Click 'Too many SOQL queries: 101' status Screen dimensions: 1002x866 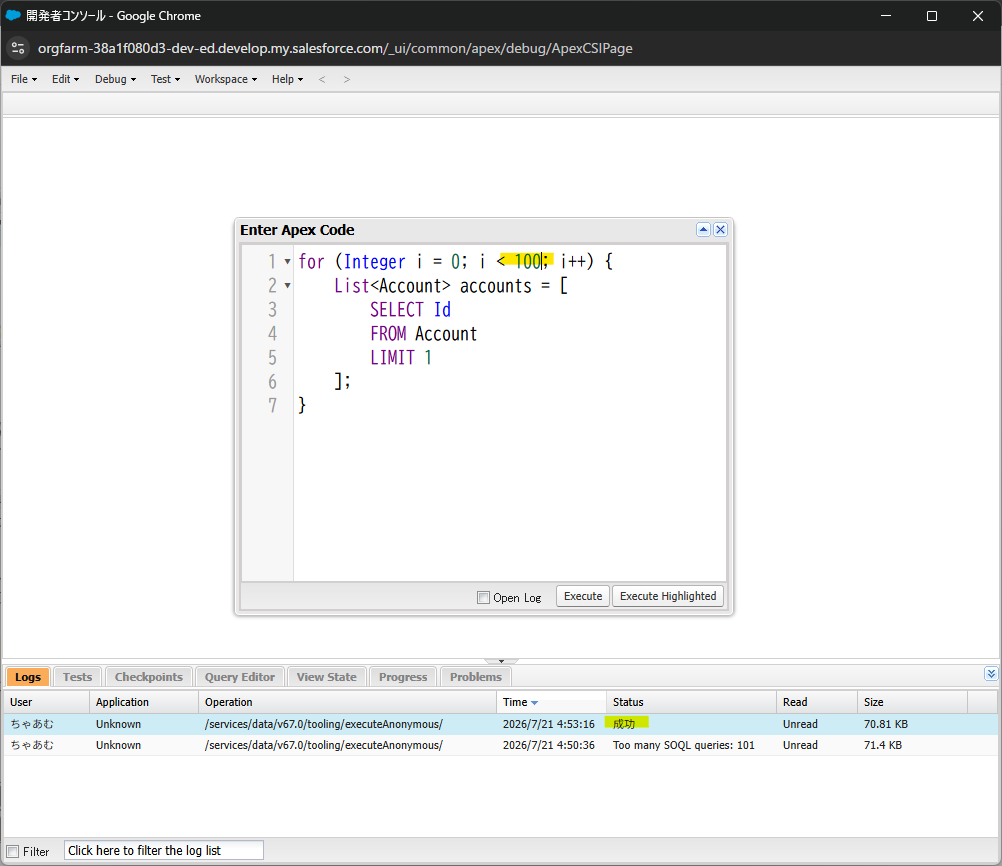[683, 745]
